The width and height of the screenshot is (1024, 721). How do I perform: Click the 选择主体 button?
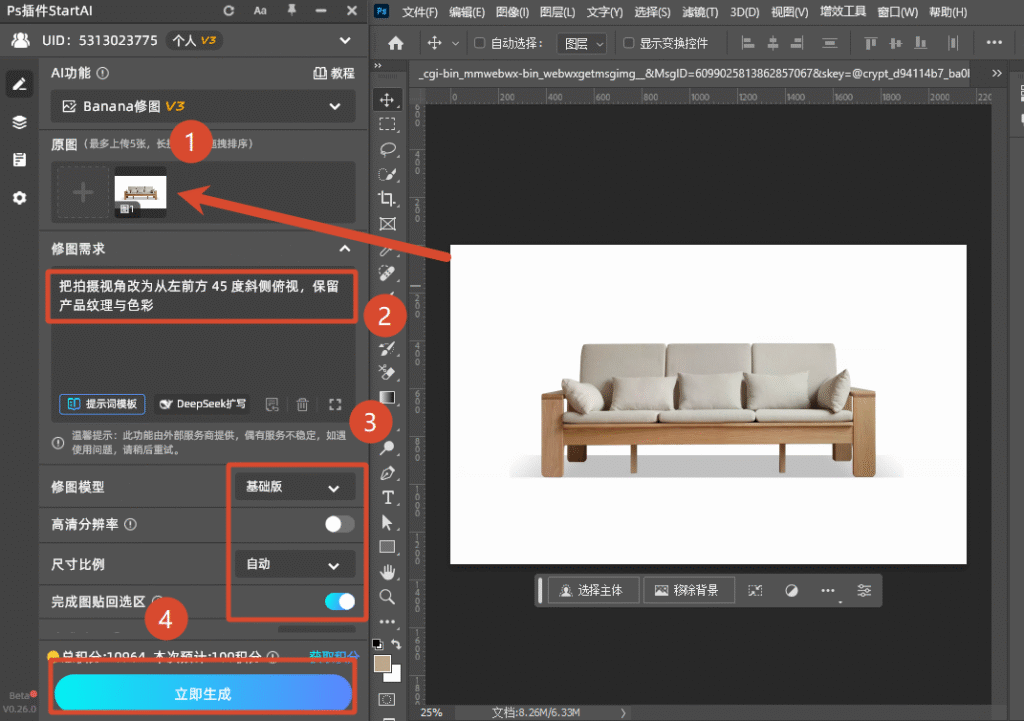(592, 590)
